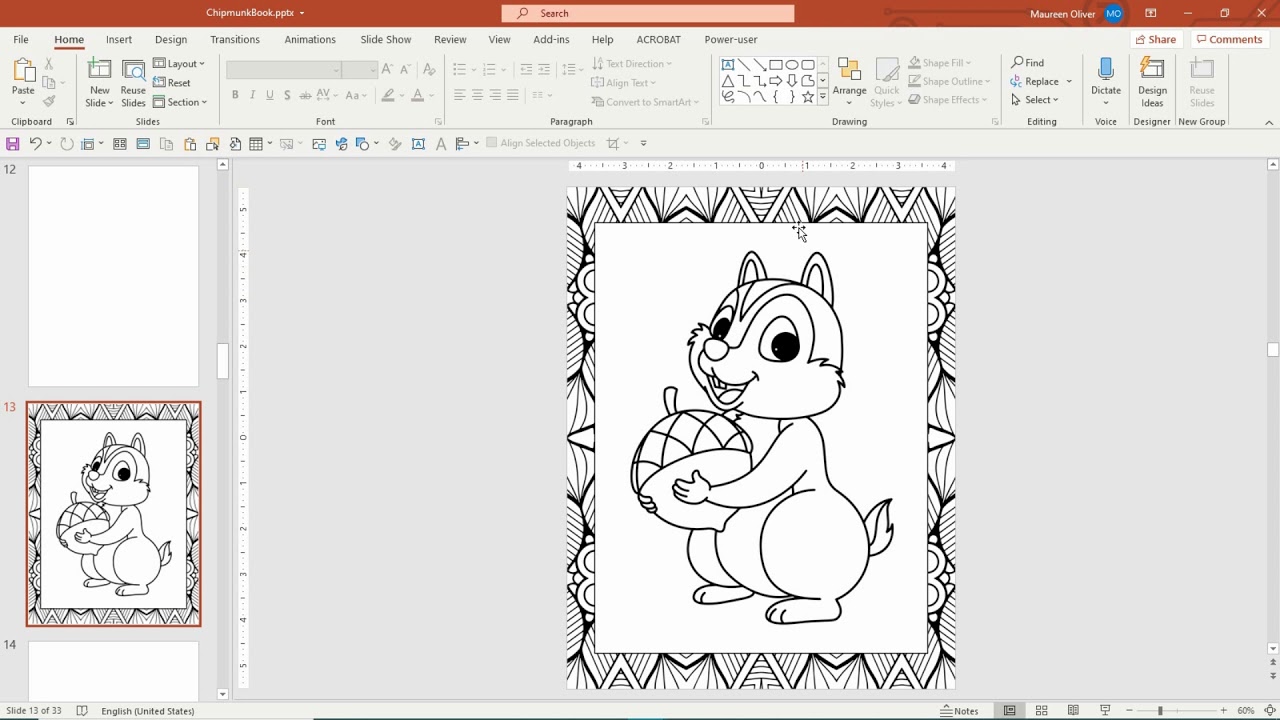The image size is (1280, 720).
Task: Click in the Search box
Action: pyautogui.click(x=648, y=13)
